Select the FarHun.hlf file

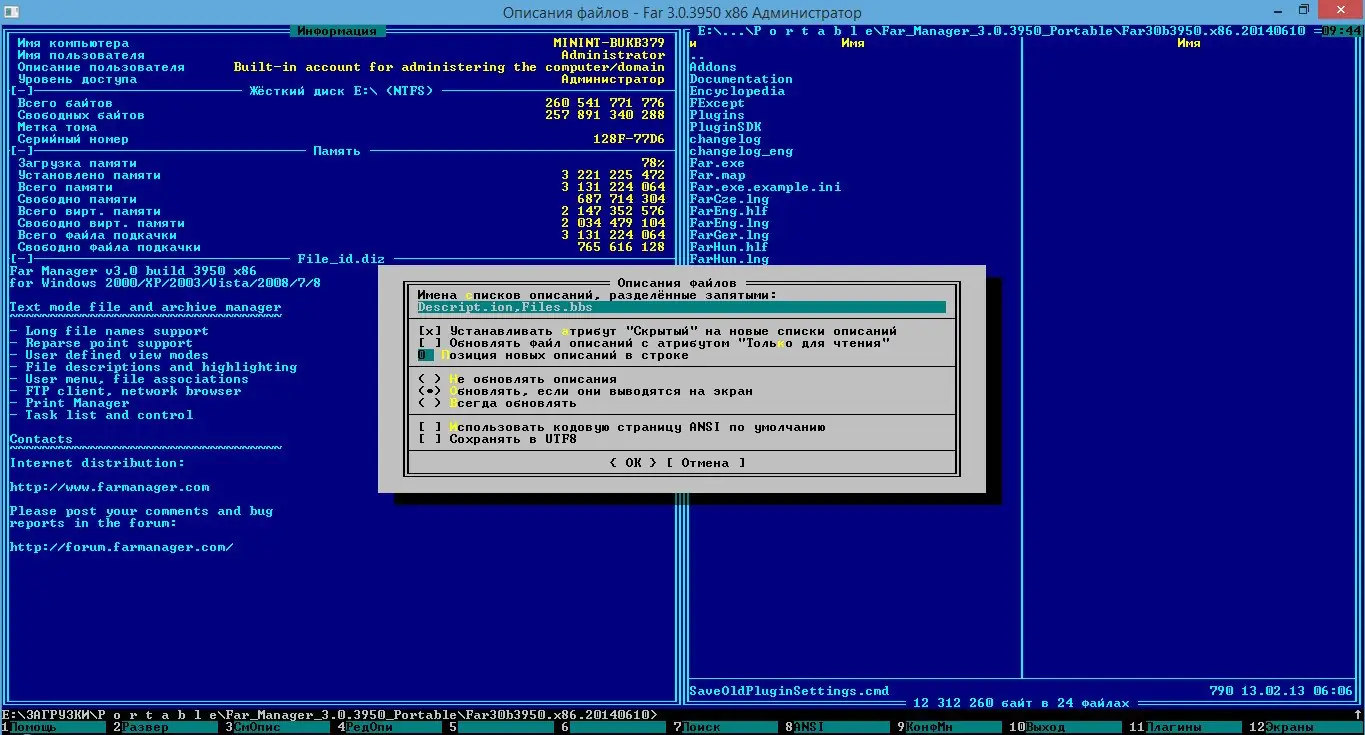(x=729, y=247)
